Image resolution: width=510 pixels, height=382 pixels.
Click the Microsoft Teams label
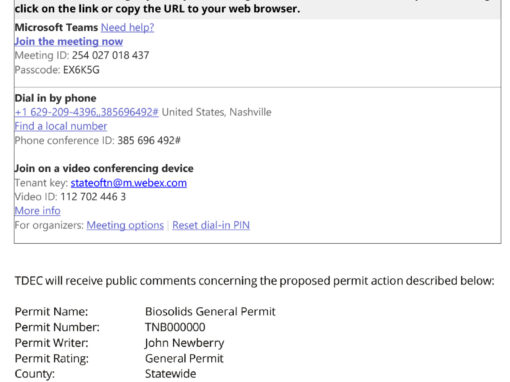56,27
